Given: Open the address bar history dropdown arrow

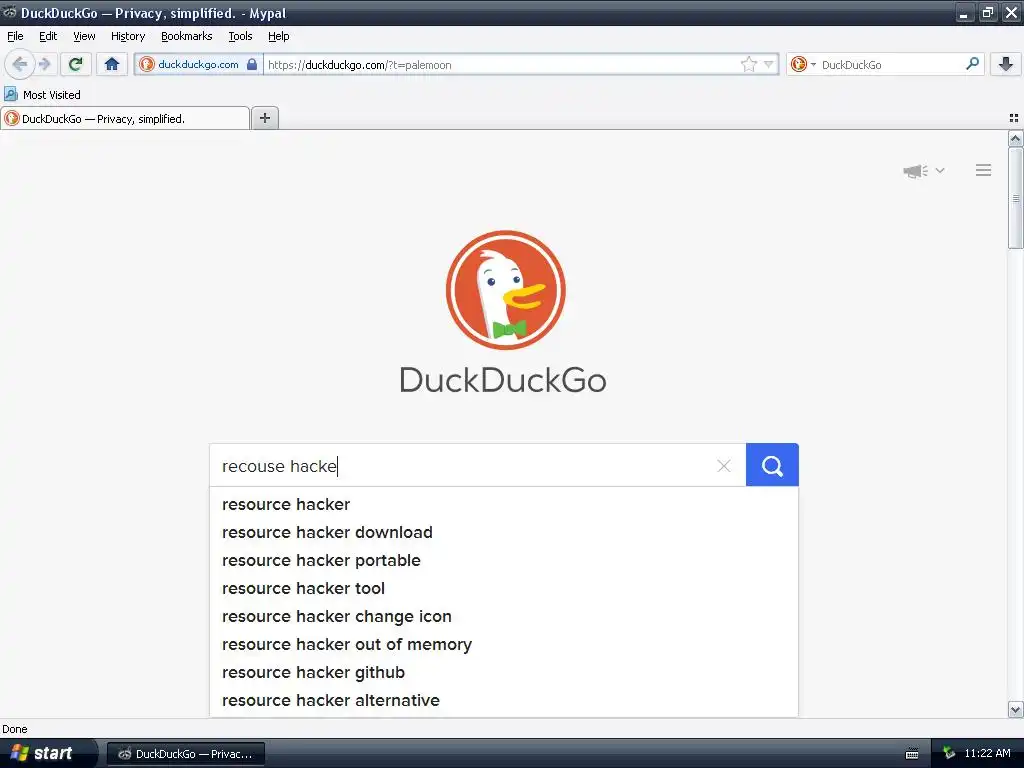Looking at the screenshot, I should pos(769,64).
